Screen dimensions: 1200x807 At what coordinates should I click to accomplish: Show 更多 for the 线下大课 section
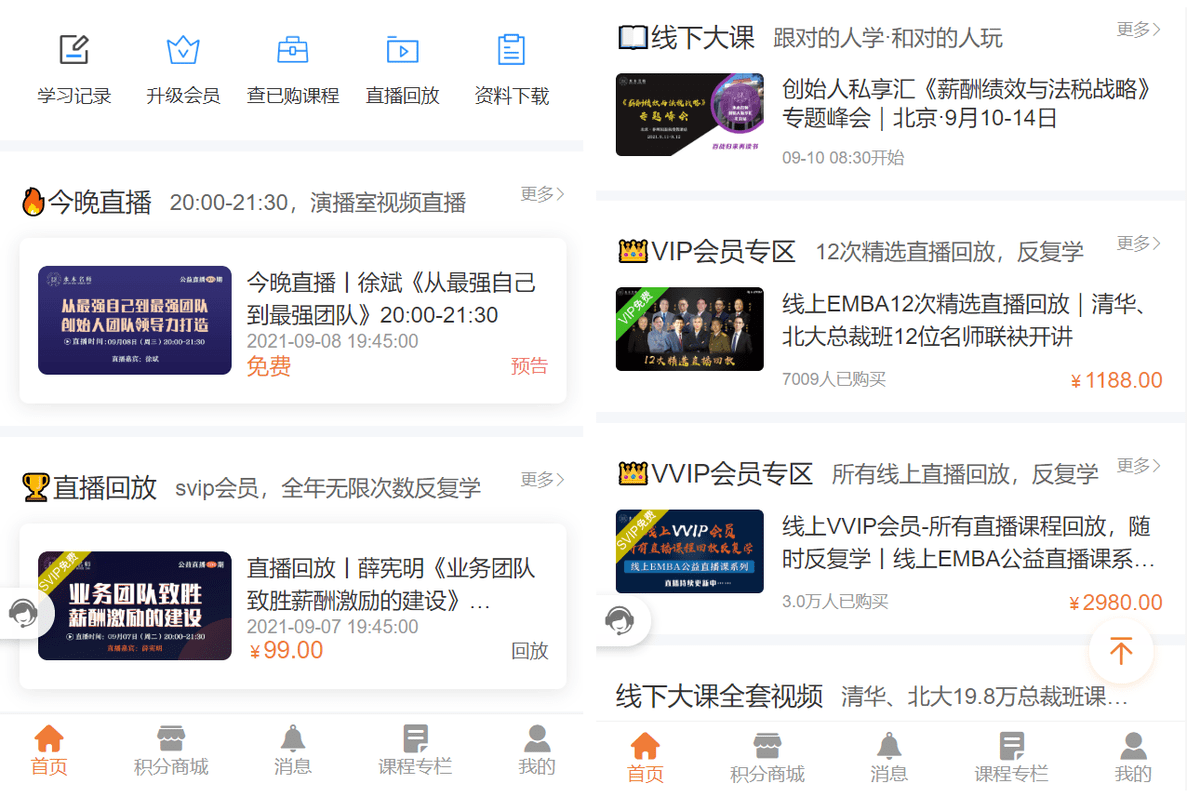tap(1138, 30)
